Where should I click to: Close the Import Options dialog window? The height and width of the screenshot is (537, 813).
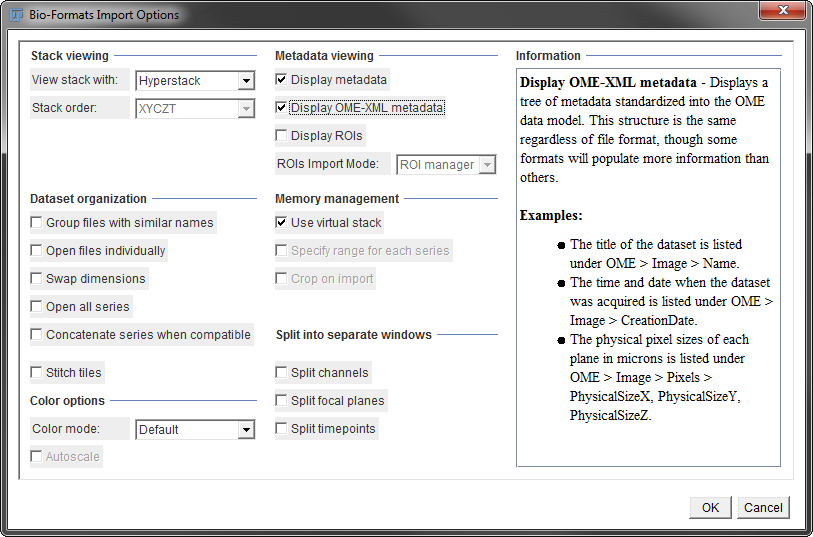(x=785, y=12)
